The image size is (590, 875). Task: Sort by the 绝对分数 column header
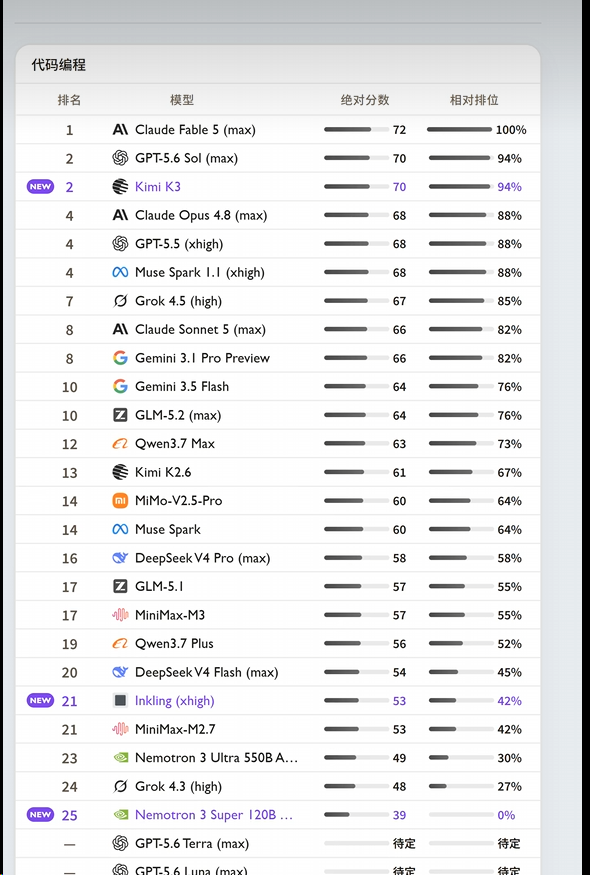point(365,100)
